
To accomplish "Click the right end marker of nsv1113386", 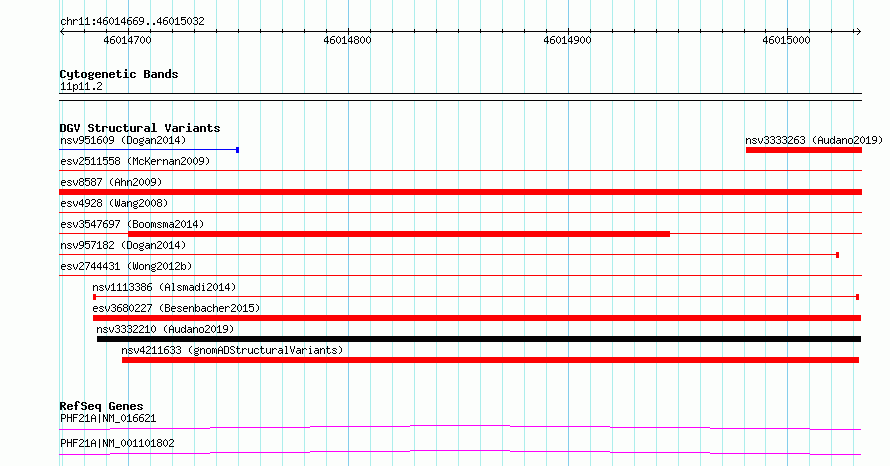I will point(857,297).
